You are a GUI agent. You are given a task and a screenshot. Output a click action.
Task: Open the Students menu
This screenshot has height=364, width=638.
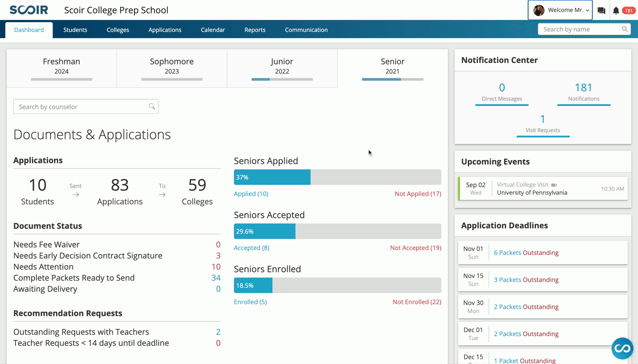[75, 30]
